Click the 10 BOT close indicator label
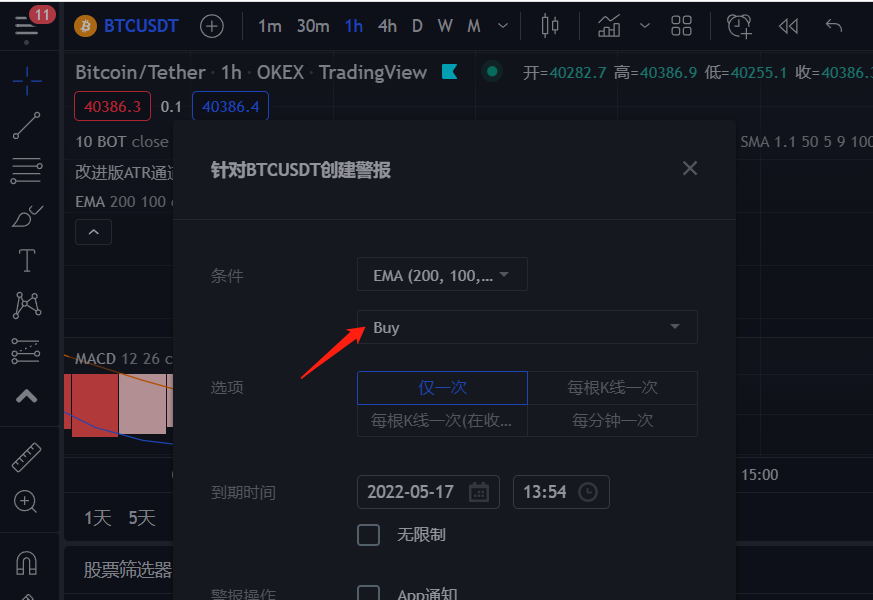This screenshot has width=873, height=600. click(x=122, y=141)
